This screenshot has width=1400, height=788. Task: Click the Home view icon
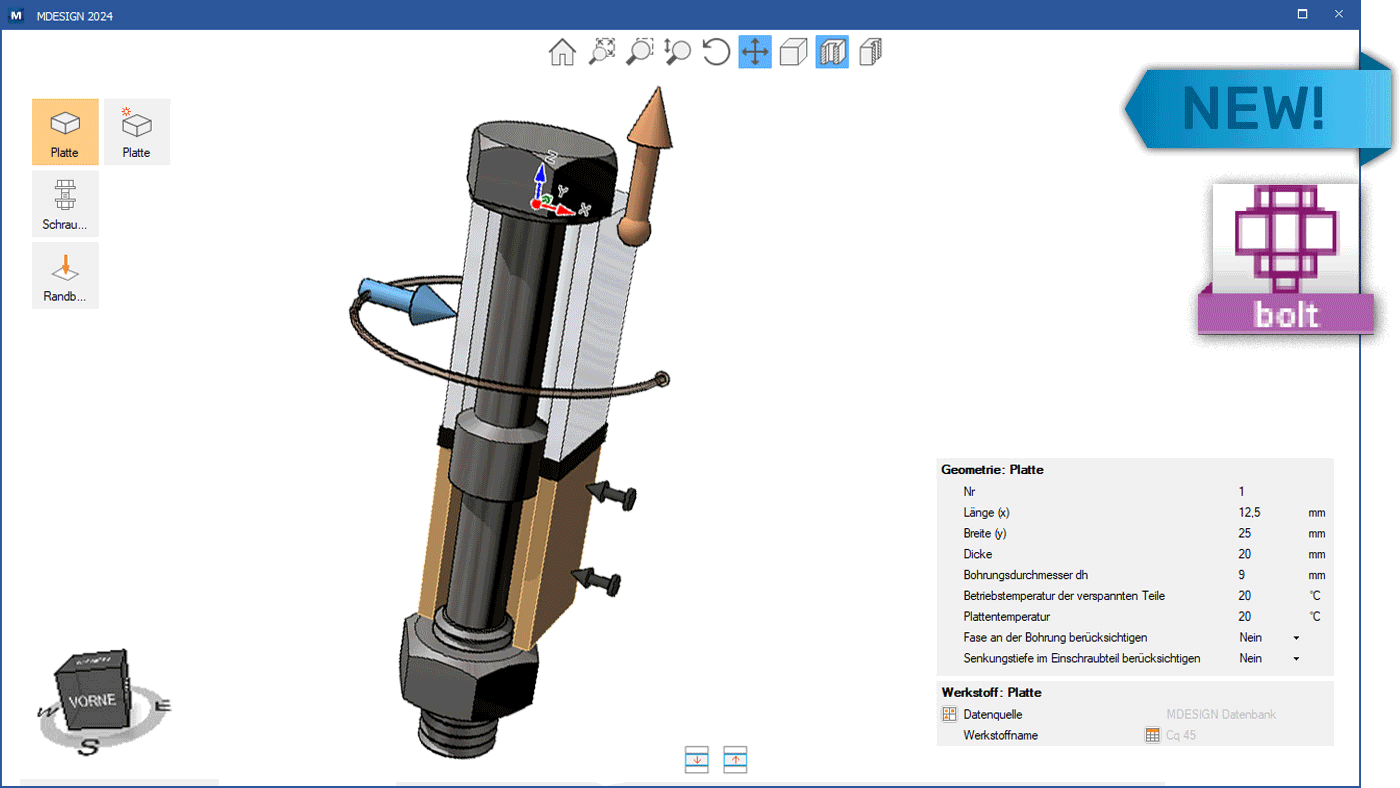[562, 52]
